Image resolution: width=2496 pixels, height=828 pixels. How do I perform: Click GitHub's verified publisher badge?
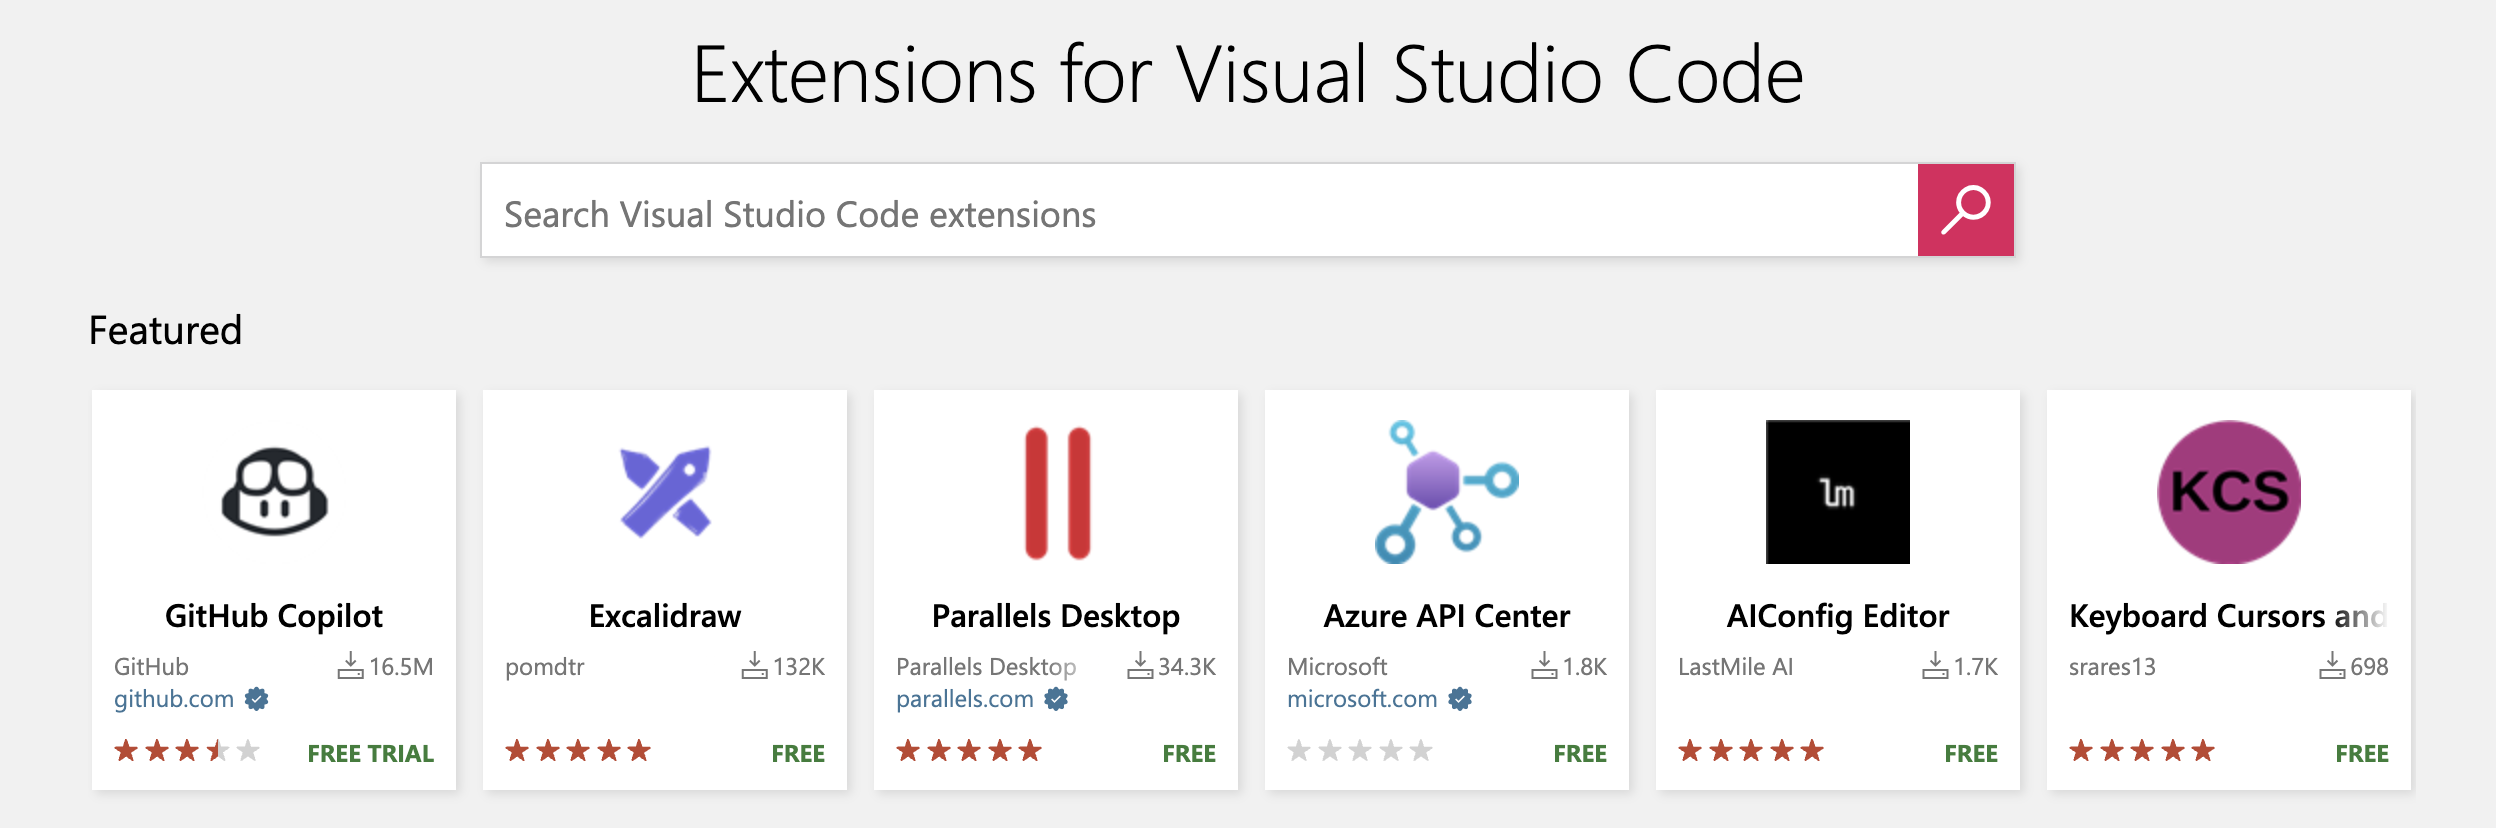pos(257,699)
